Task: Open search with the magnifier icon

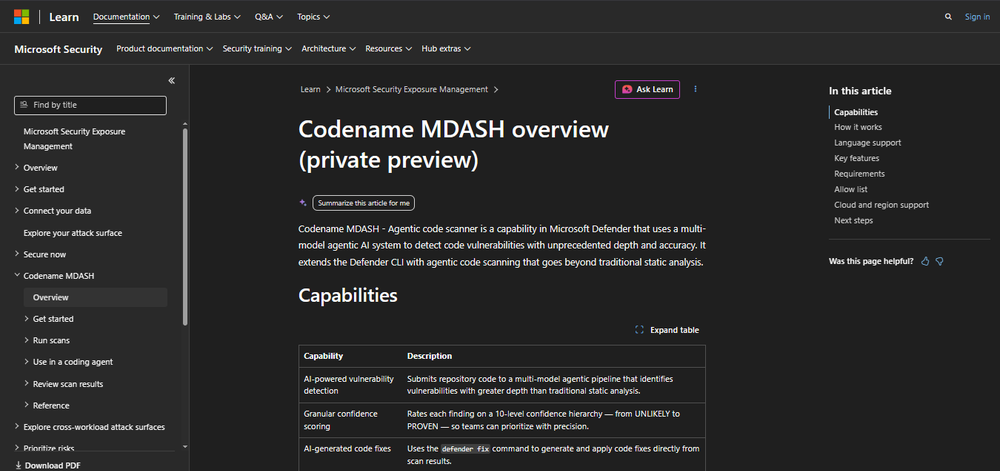Action: [x=948, y=17]
